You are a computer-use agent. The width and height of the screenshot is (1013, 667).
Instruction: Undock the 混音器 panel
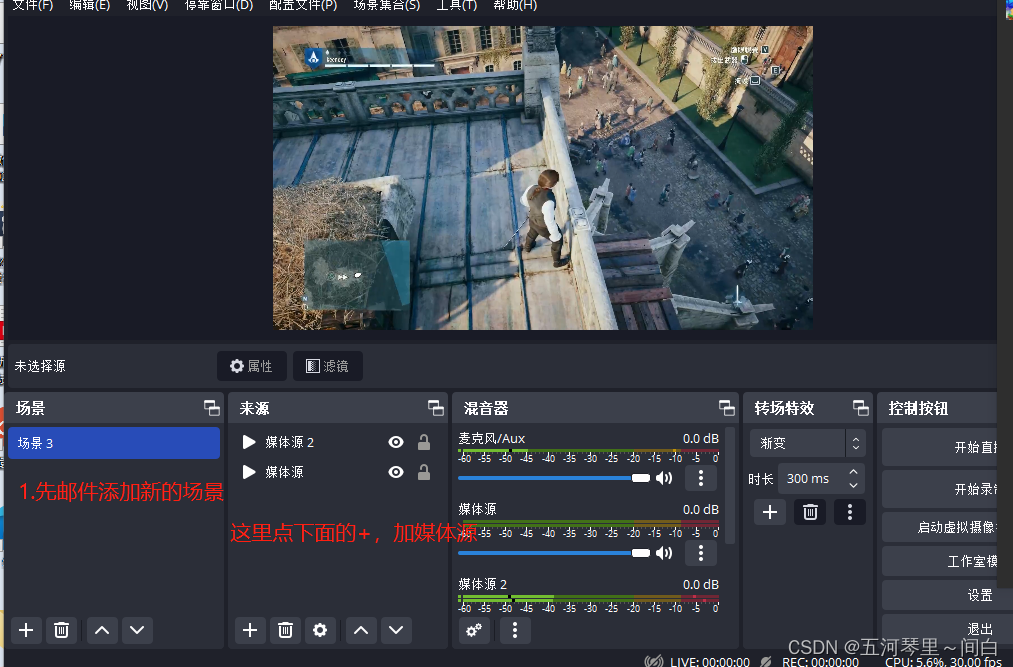727,408
